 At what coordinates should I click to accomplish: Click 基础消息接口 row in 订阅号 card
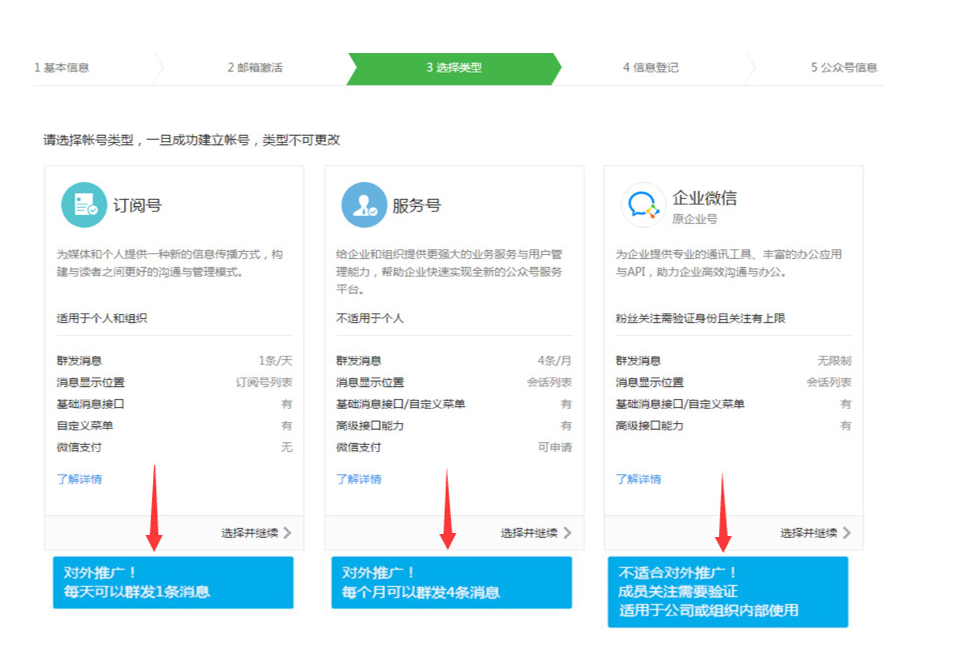coord(174,404)
